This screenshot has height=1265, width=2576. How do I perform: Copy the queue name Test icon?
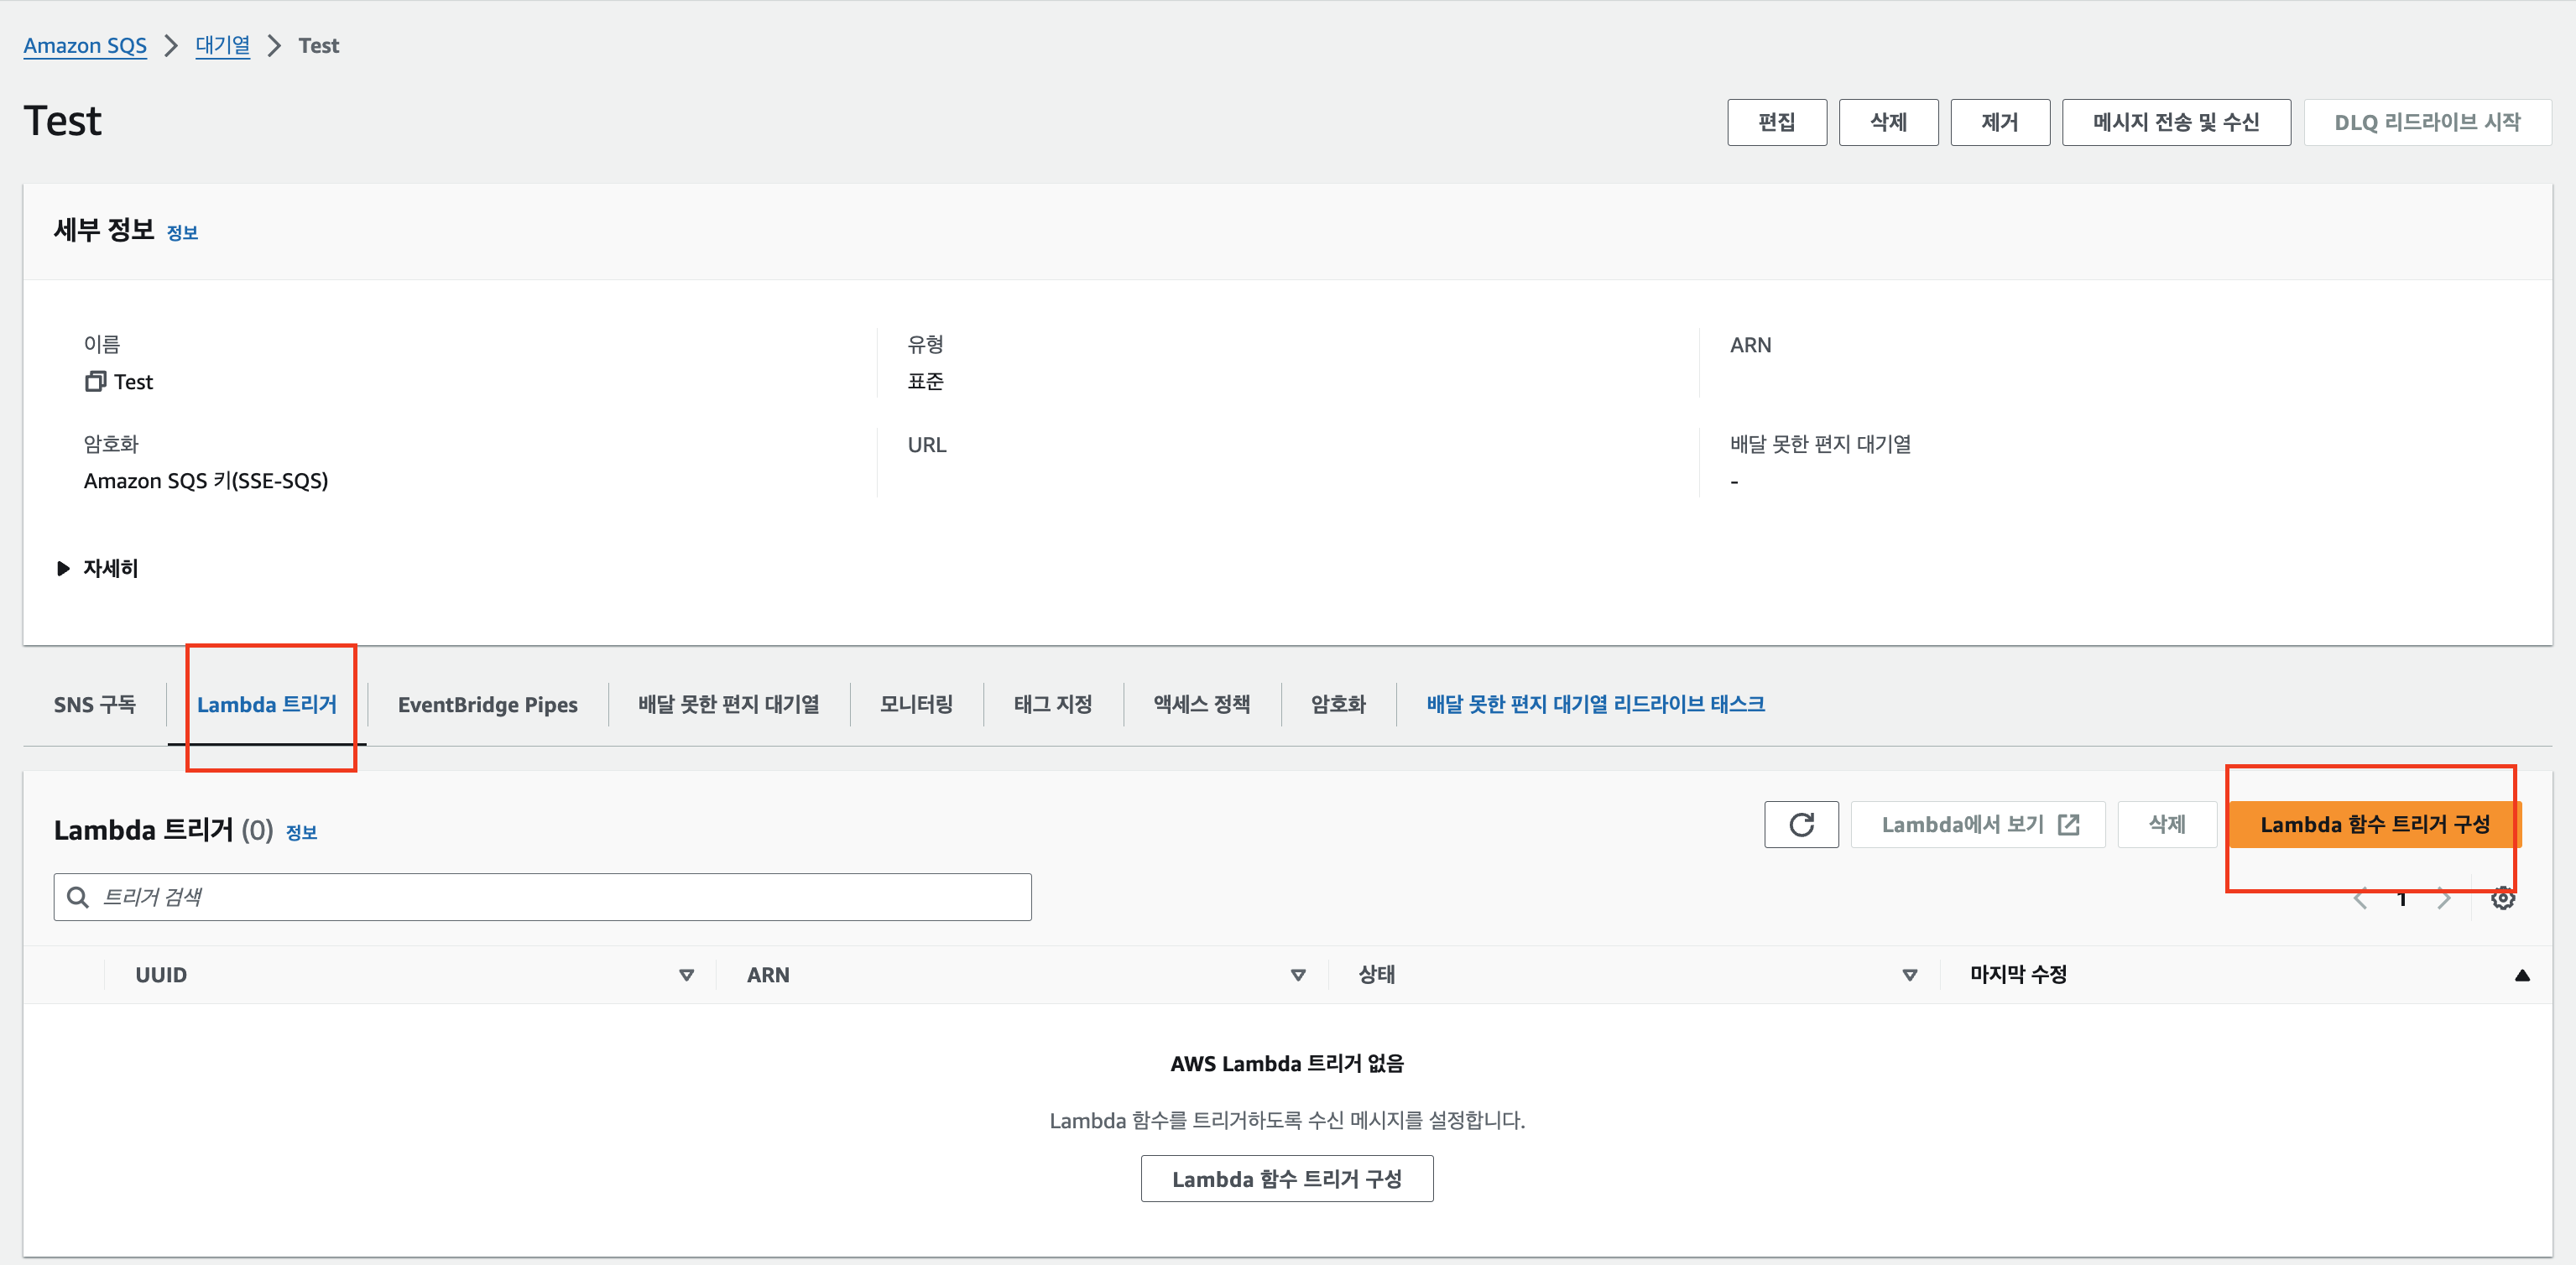coord(95,381)
